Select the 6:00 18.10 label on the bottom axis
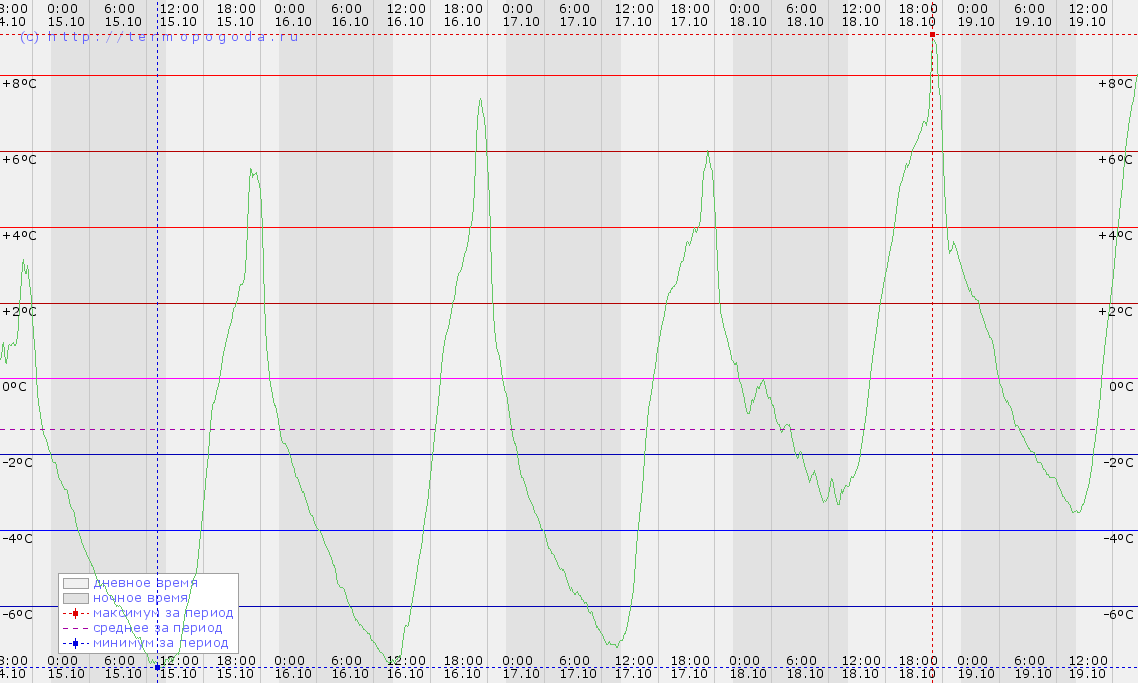Screen dimensions: 1138x683 (x=802, y=667)
